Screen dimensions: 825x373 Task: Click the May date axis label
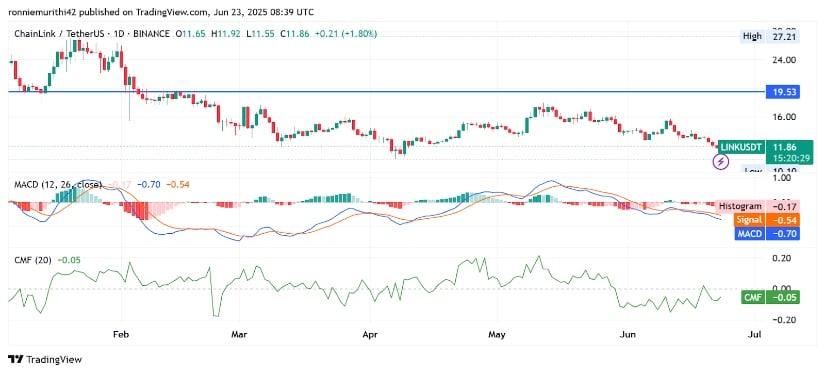[x=497, y=335]
